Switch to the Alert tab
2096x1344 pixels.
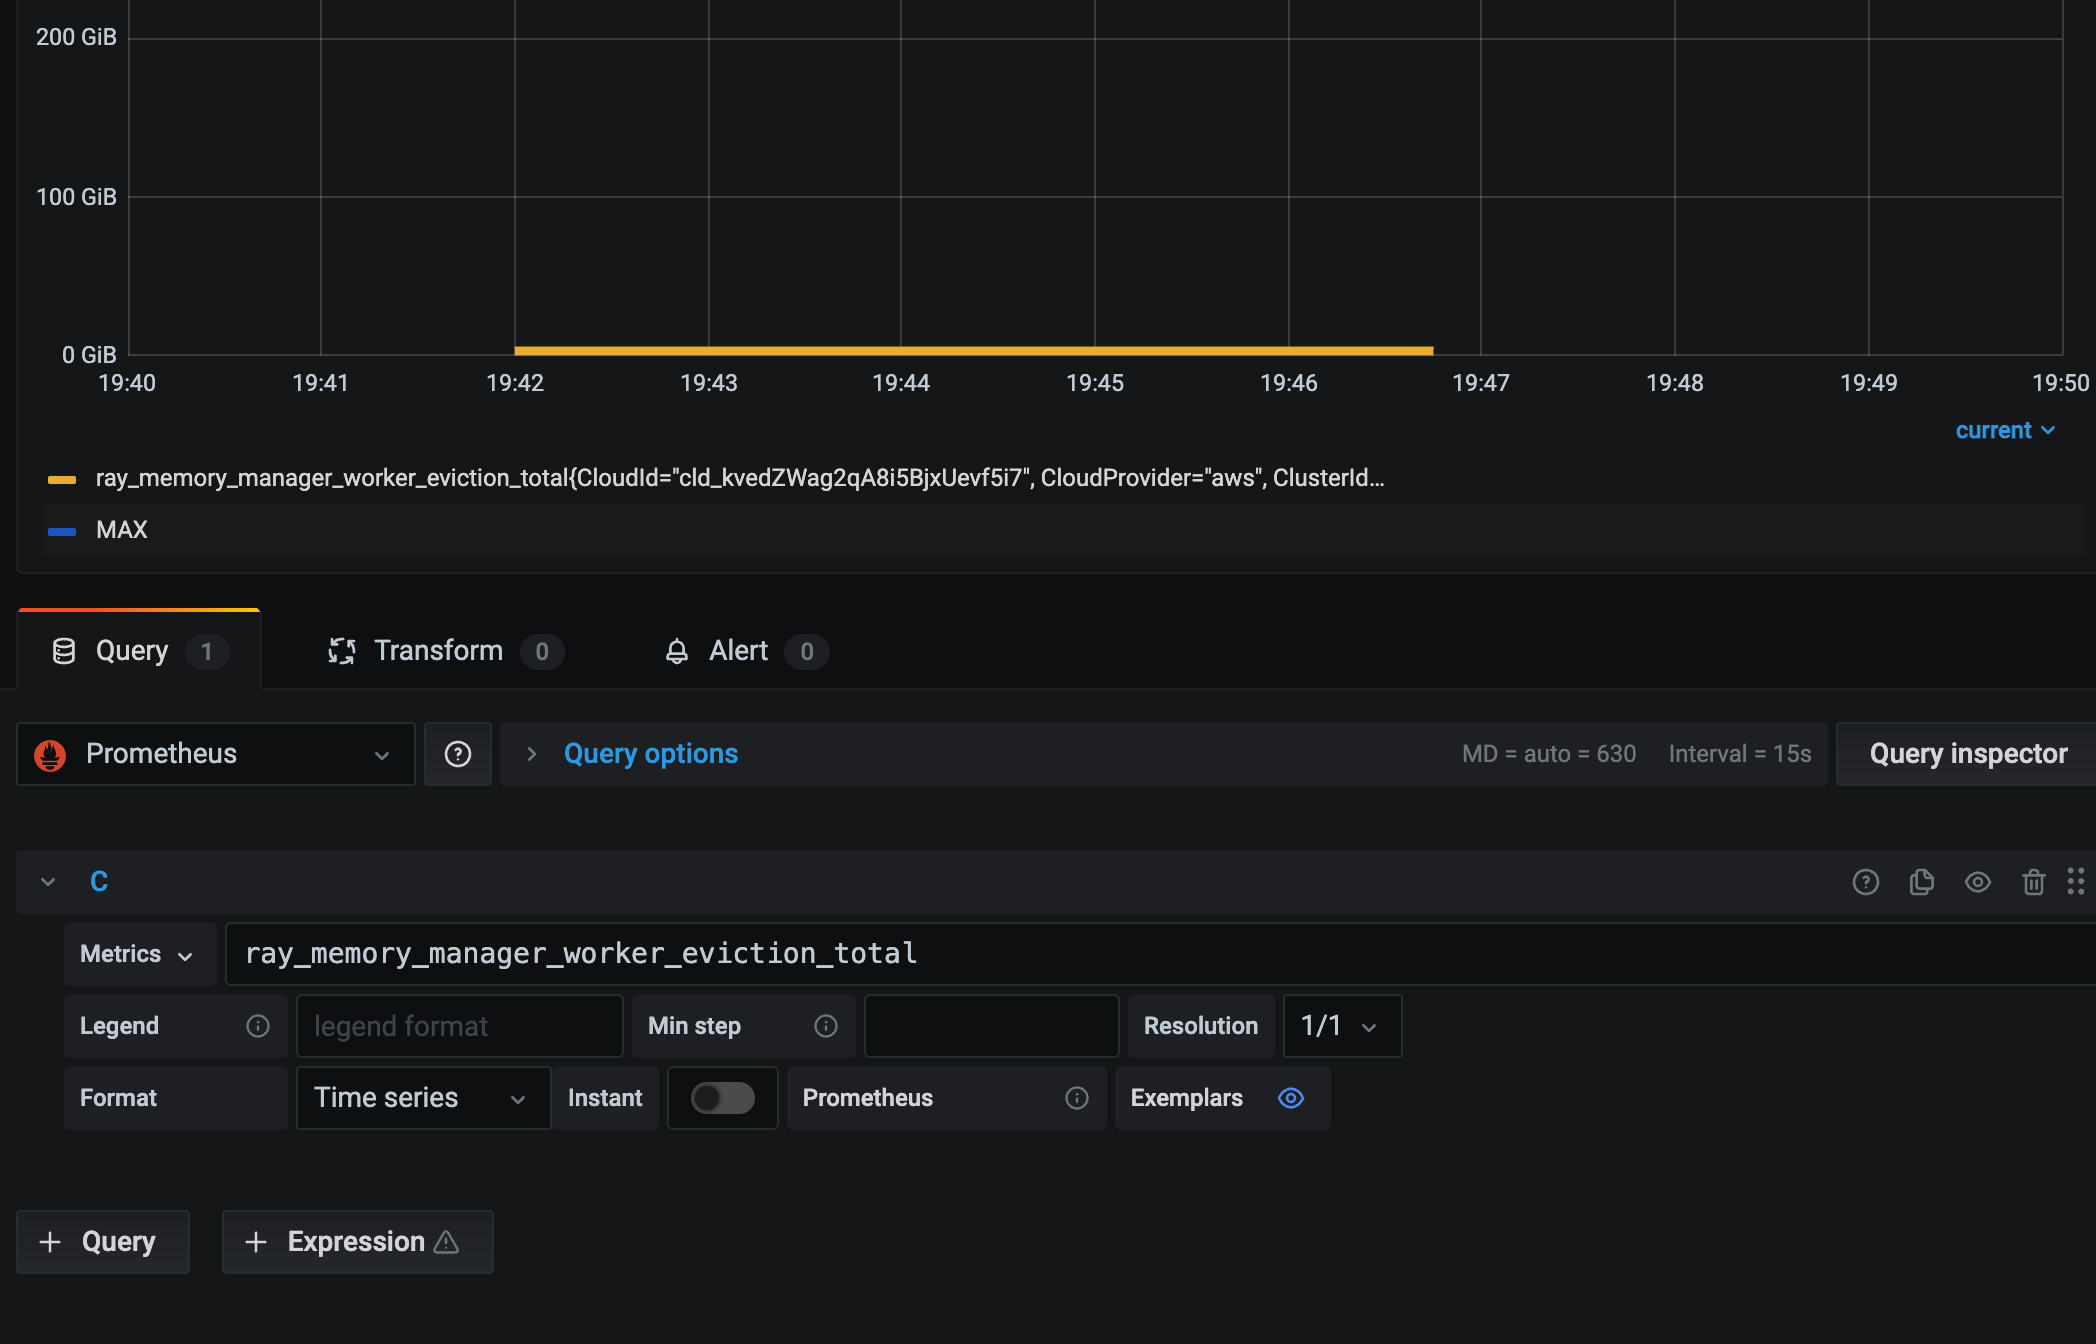(x=746, y=651)
